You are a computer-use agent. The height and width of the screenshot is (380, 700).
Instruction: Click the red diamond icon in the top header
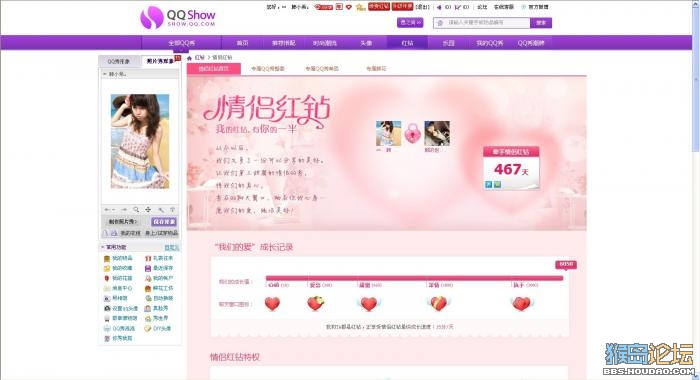349,7
